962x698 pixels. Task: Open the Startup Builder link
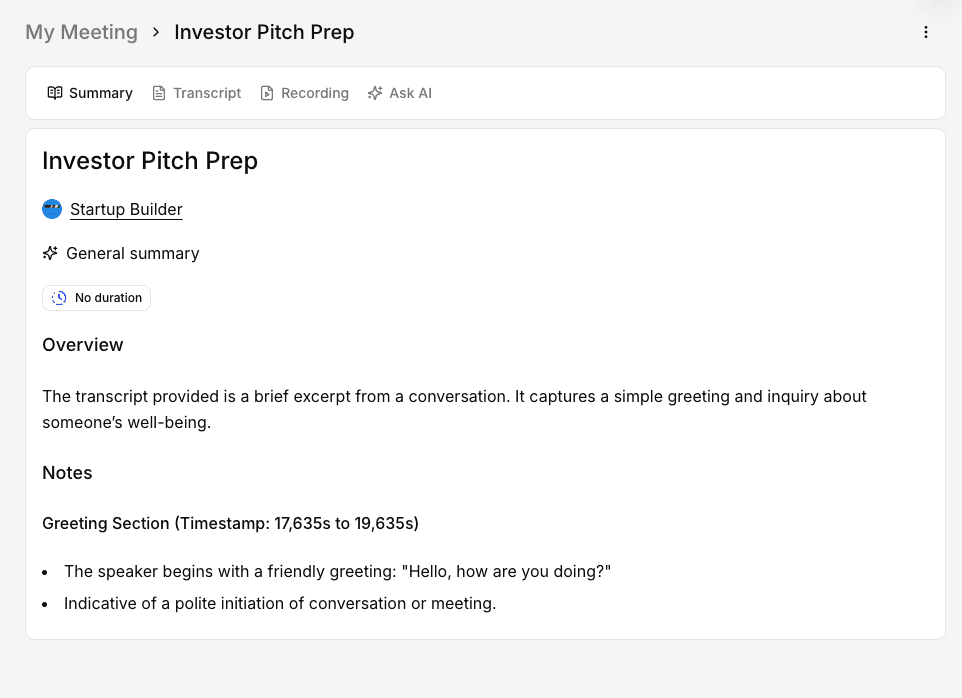126,209
